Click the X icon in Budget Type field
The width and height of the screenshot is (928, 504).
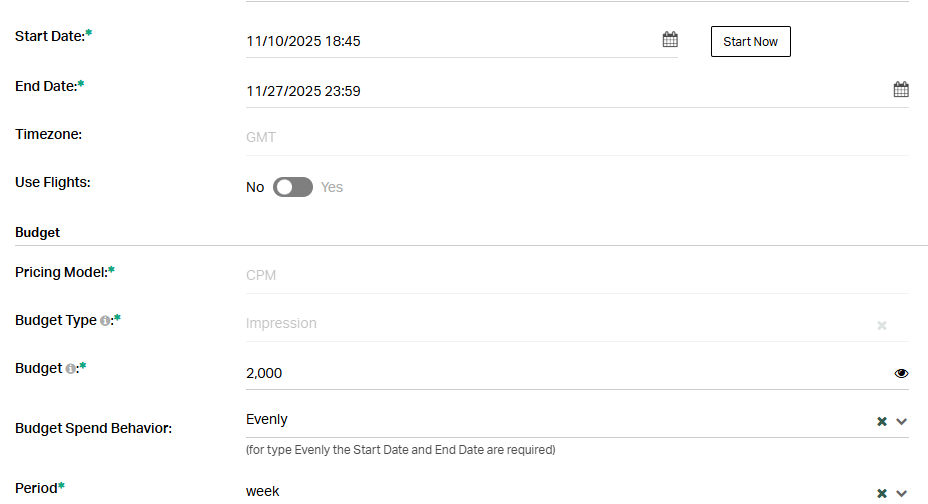coord(882,325)
